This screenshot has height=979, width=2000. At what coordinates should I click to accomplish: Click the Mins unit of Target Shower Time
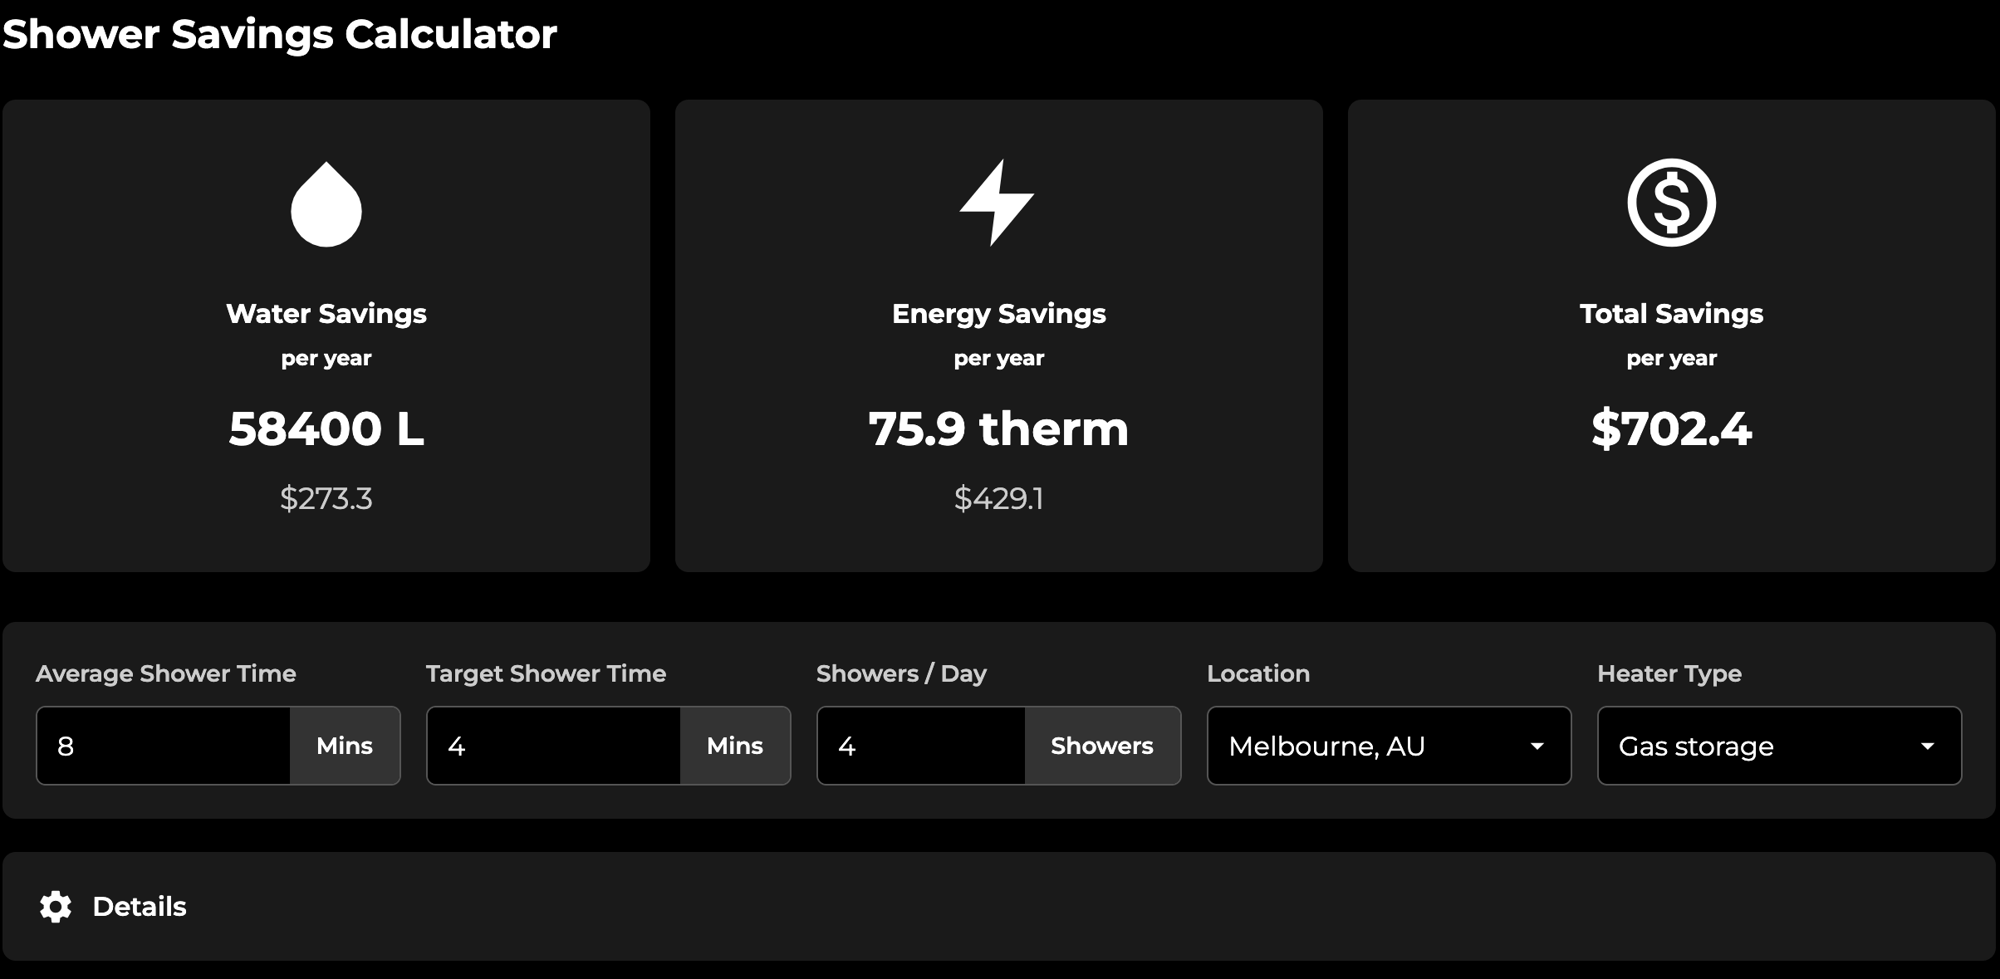point(735,746)
